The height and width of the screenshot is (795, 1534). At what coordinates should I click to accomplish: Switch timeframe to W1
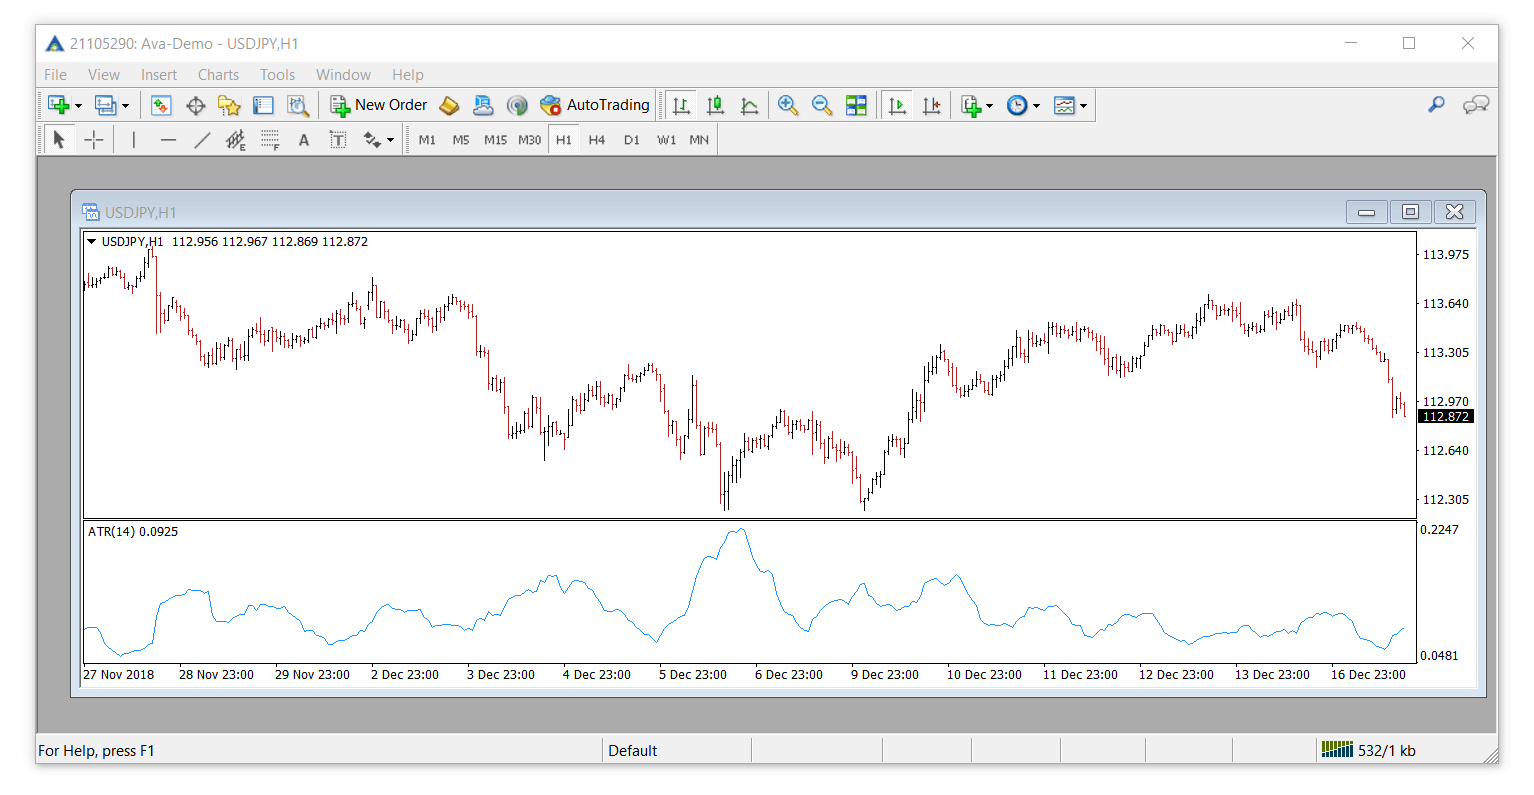666,140
